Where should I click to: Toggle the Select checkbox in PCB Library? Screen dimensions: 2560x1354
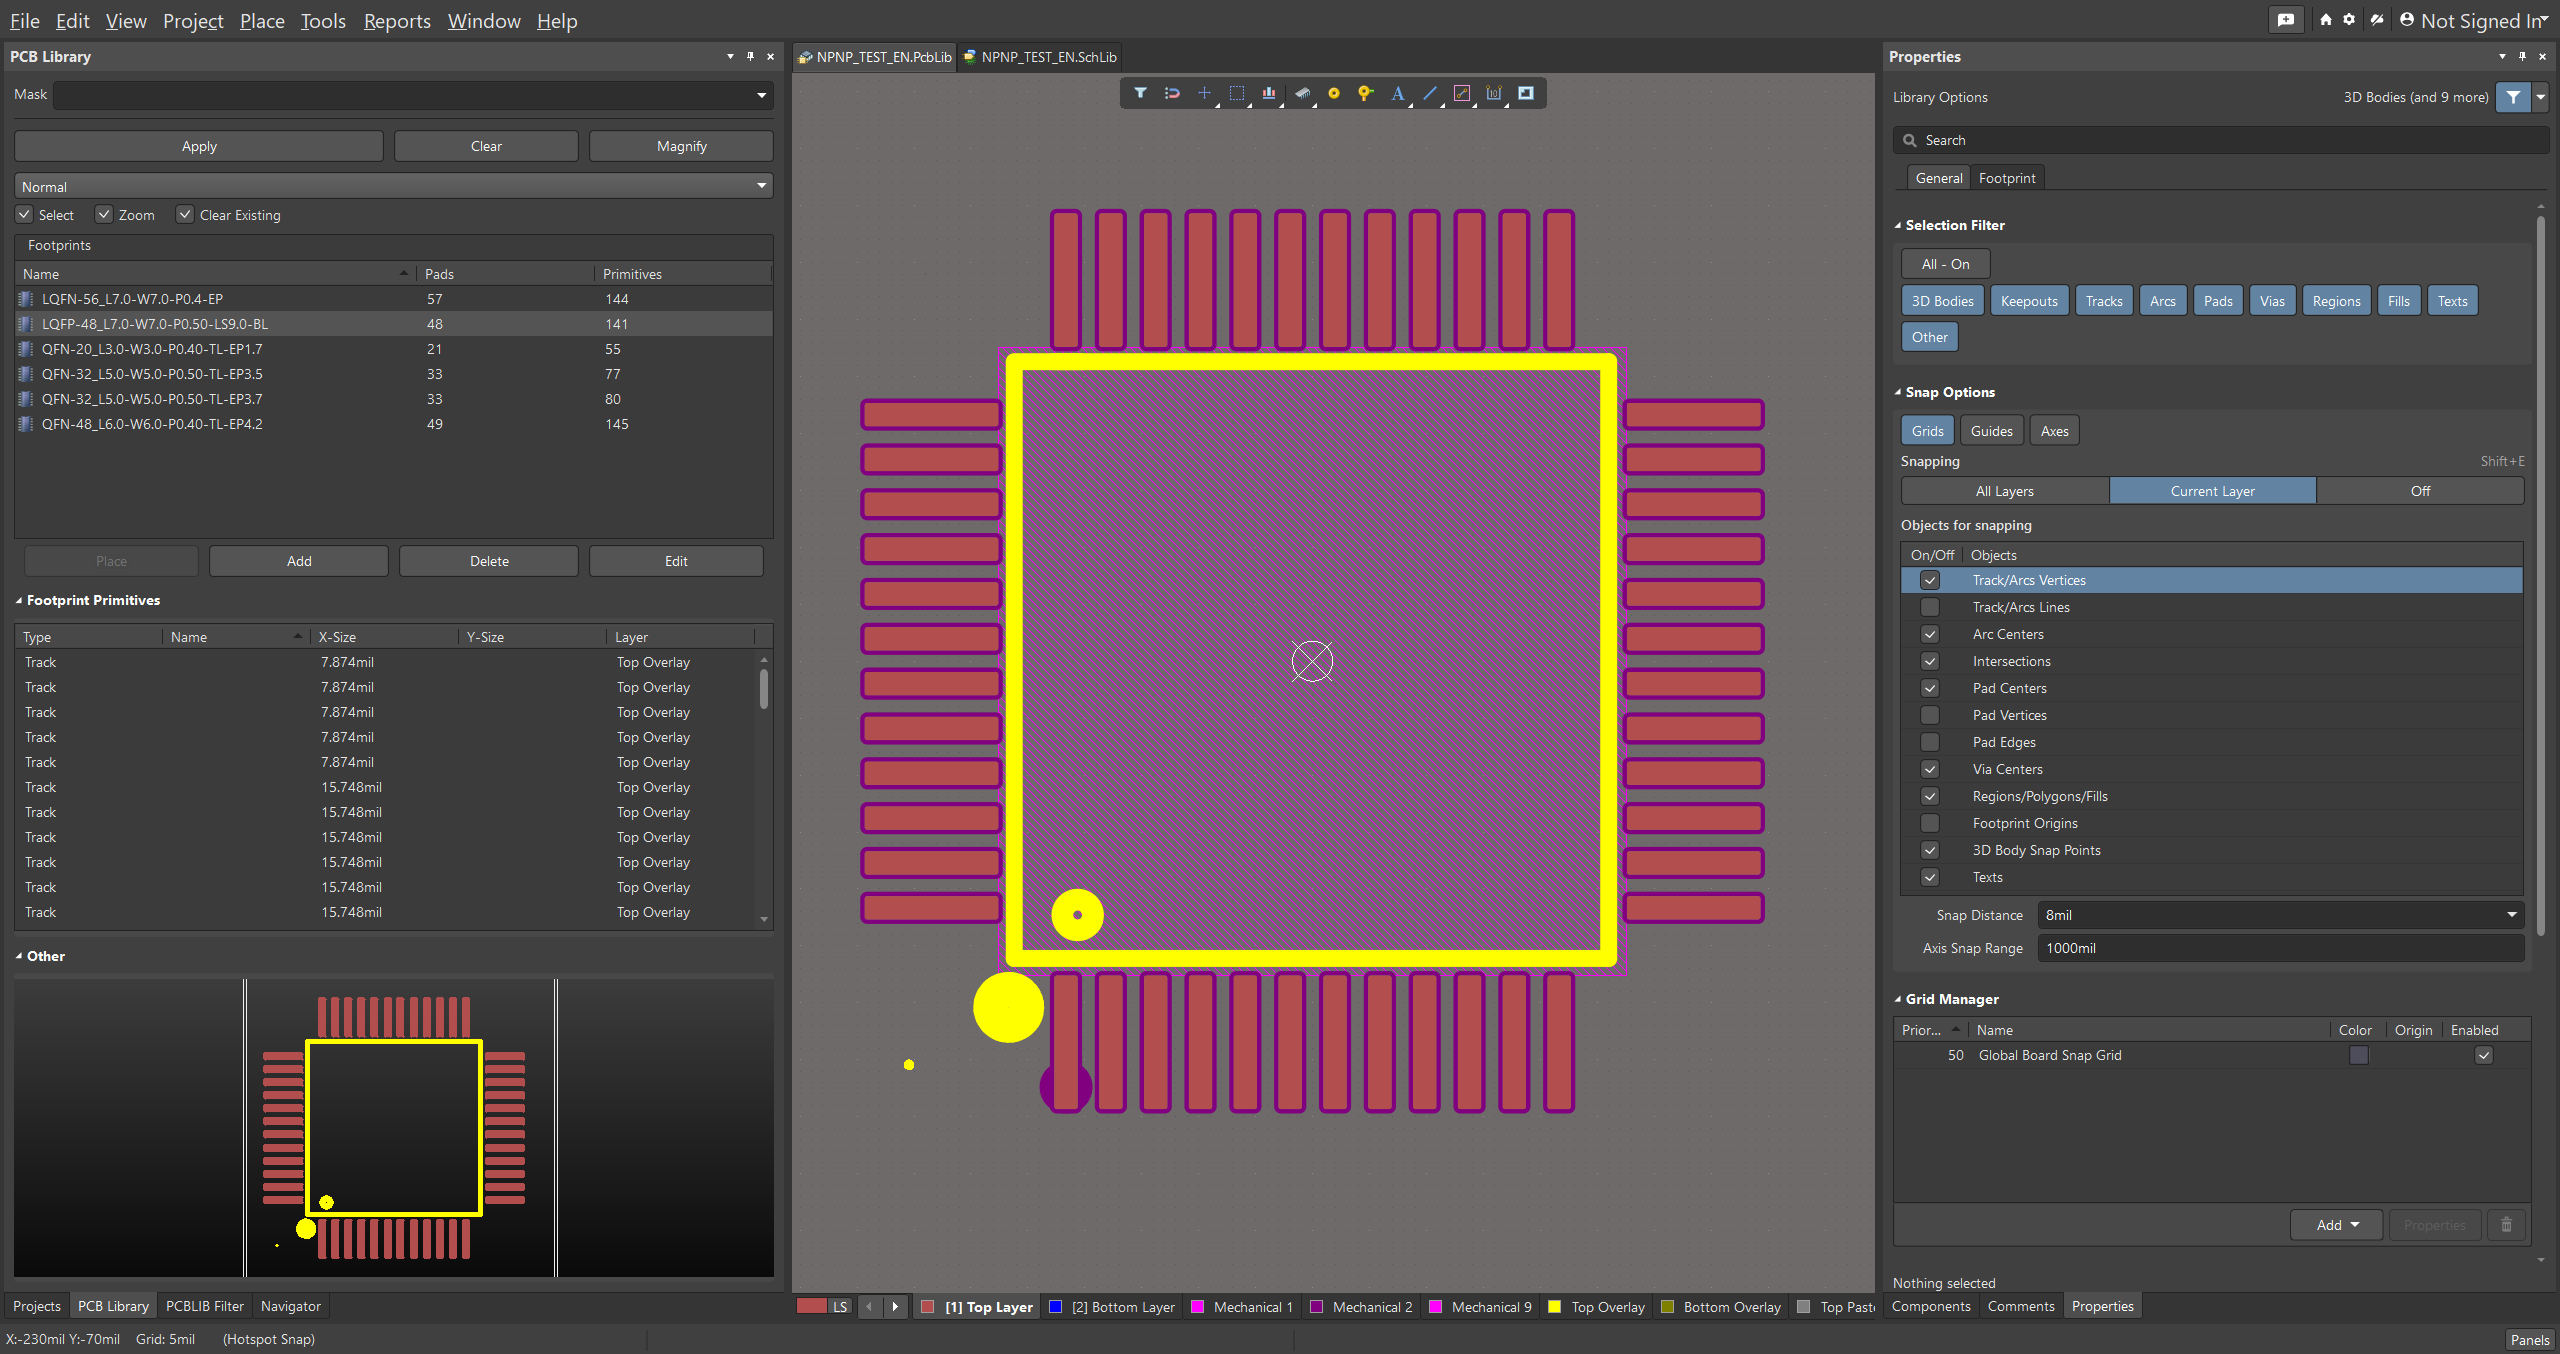[x=24, y=214]
